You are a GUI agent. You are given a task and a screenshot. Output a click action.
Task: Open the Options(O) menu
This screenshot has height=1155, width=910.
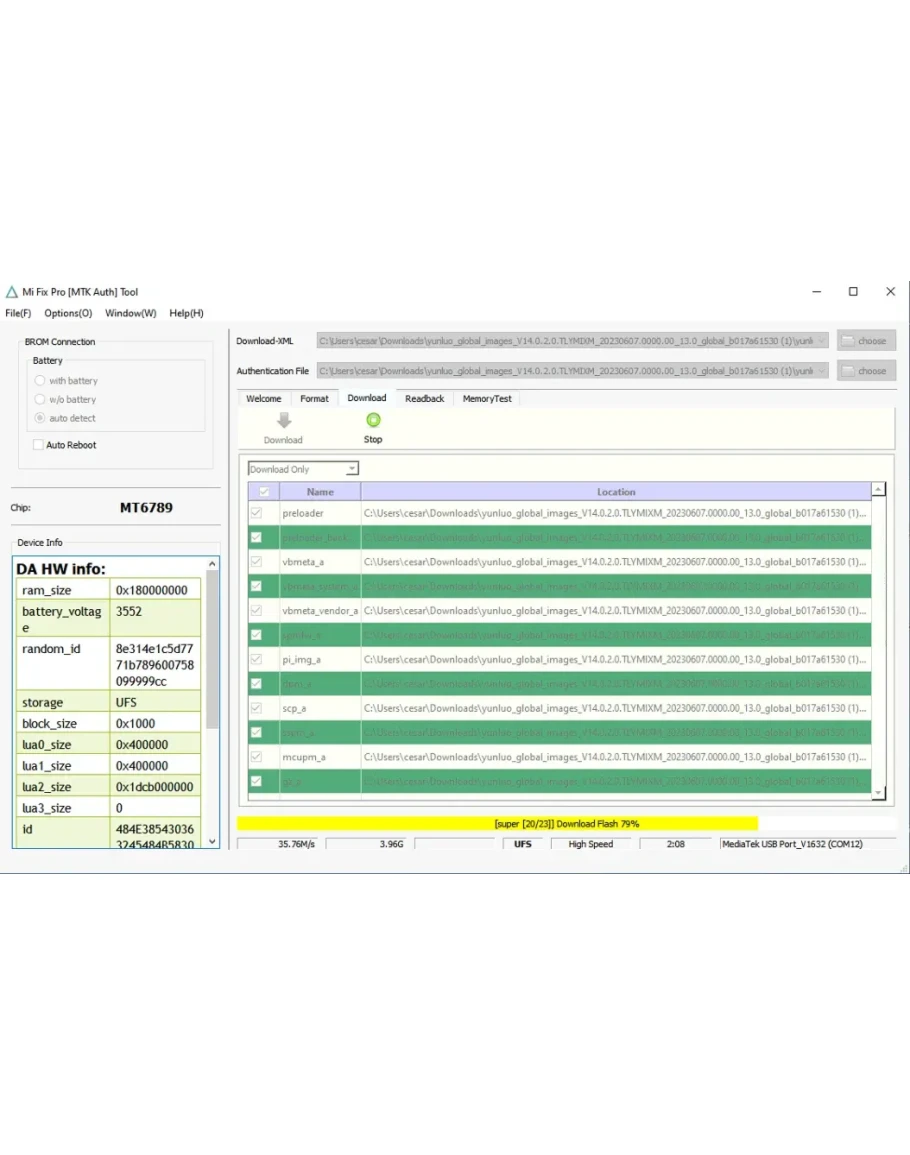tap(68, 313)
